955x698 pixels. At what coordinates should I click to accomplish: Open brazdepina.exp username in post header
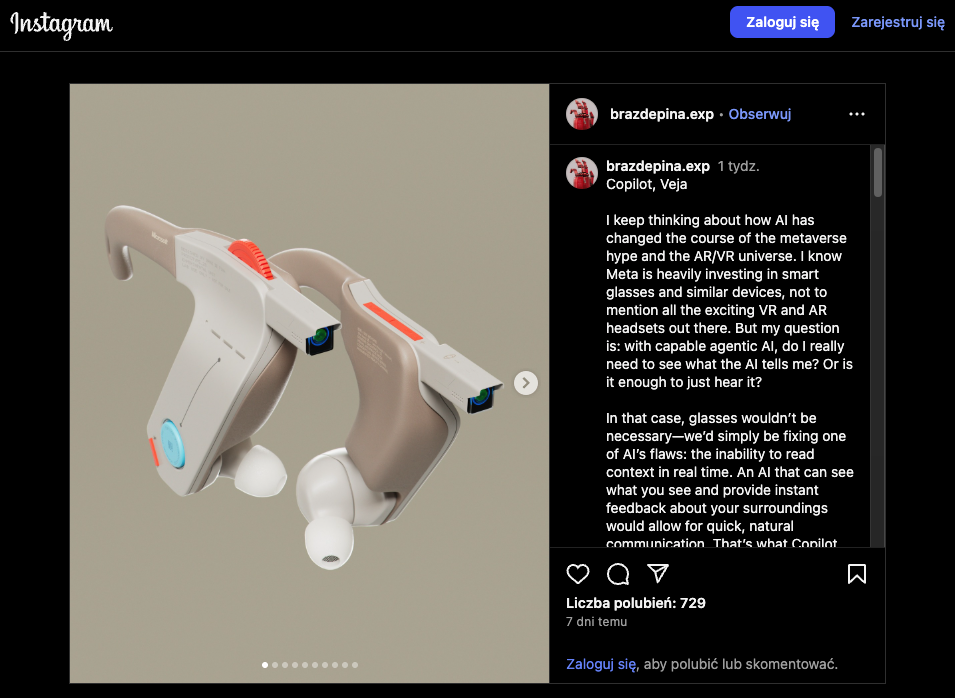click(x=661, y=114)
